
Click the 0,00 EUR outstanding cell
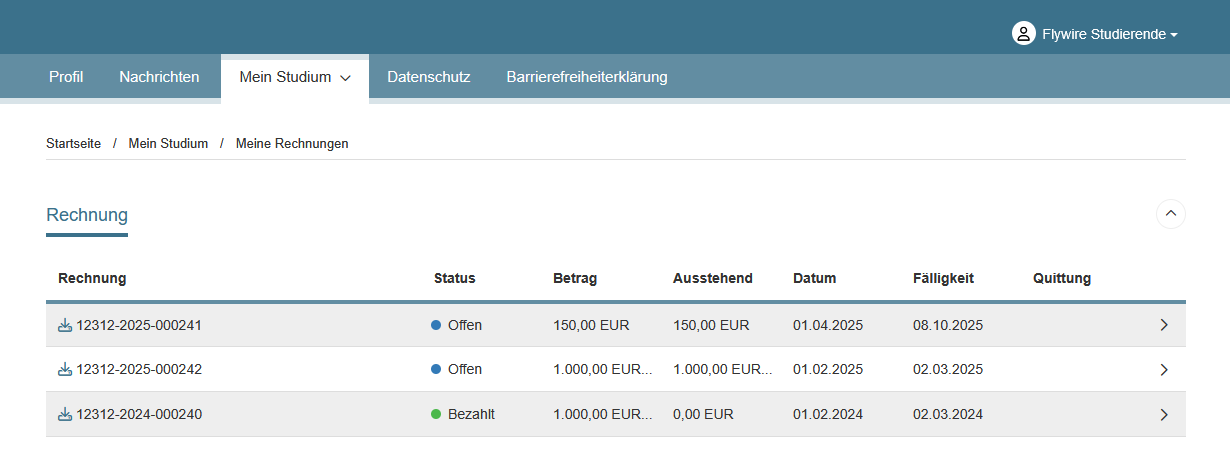click(703, 414)
